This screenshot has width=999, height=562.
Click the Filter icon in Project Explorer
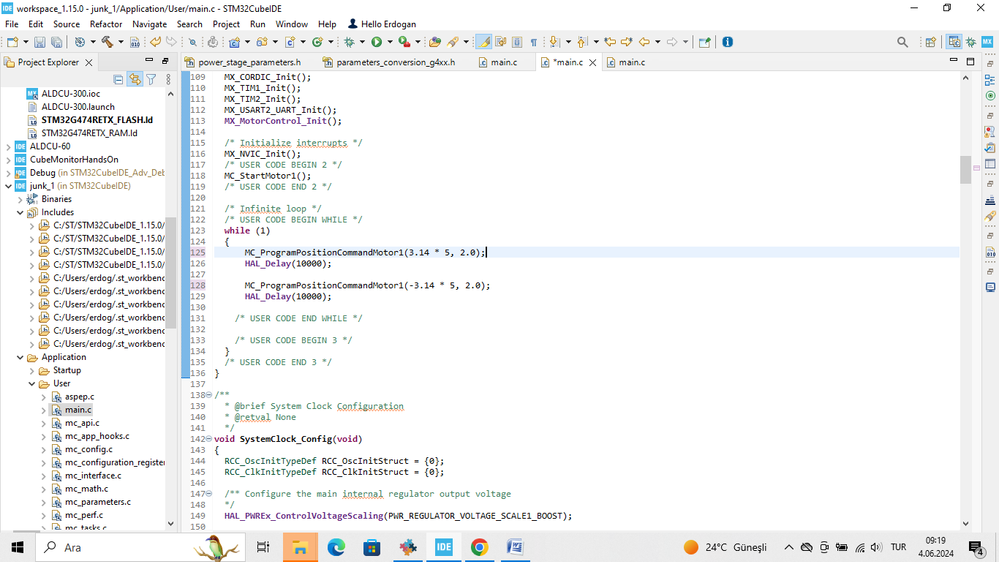point(151,79)
